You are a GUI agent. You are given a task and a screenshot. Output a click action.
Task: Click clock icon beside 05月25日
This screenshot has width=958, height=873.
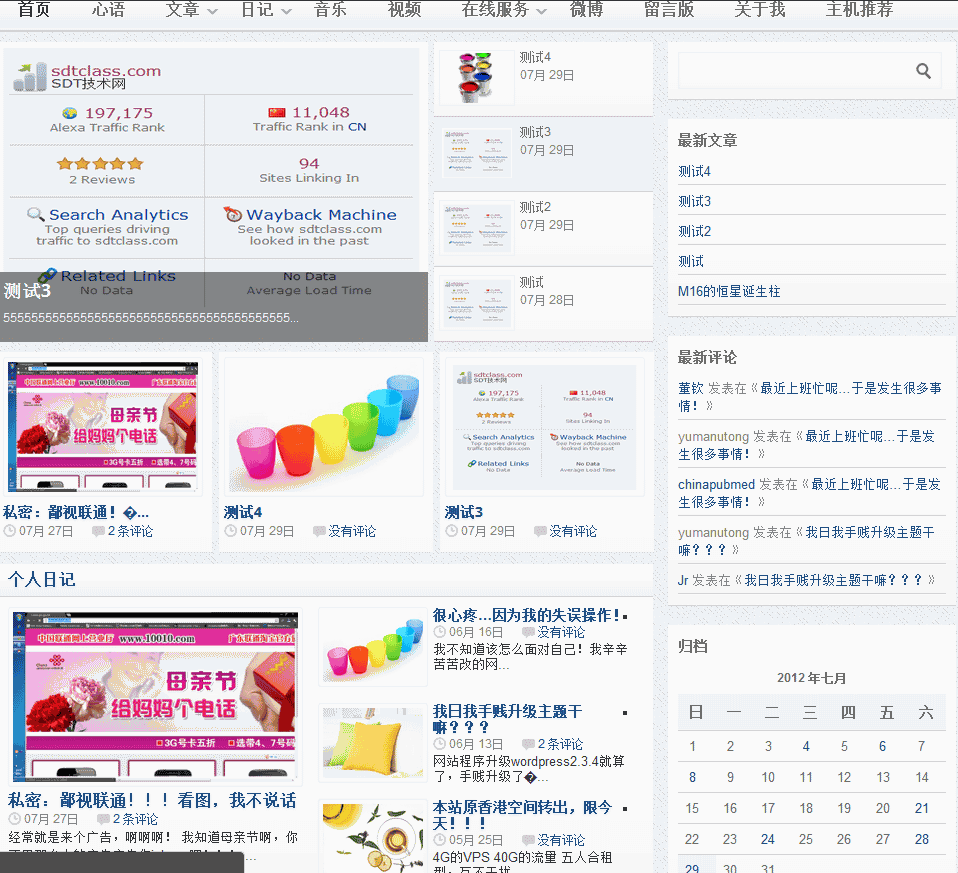(439, 840)
